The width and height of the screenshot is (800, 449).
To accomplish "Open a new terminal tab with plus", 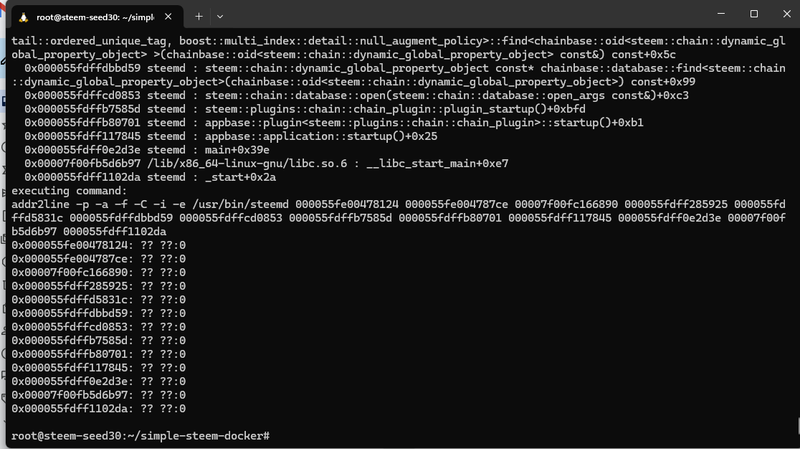I will [198, 16].
